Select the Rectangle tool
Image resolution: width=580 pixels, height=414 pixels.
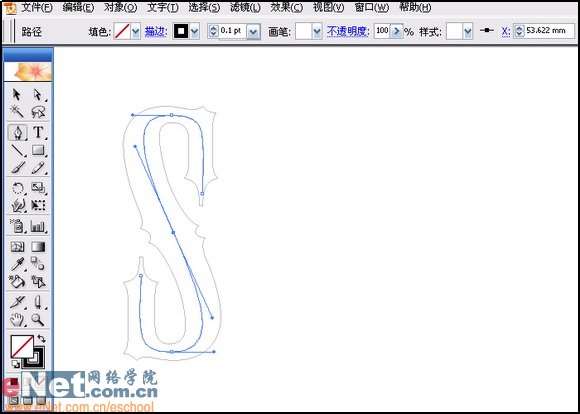pyautogui.click(x=38, y=150)
